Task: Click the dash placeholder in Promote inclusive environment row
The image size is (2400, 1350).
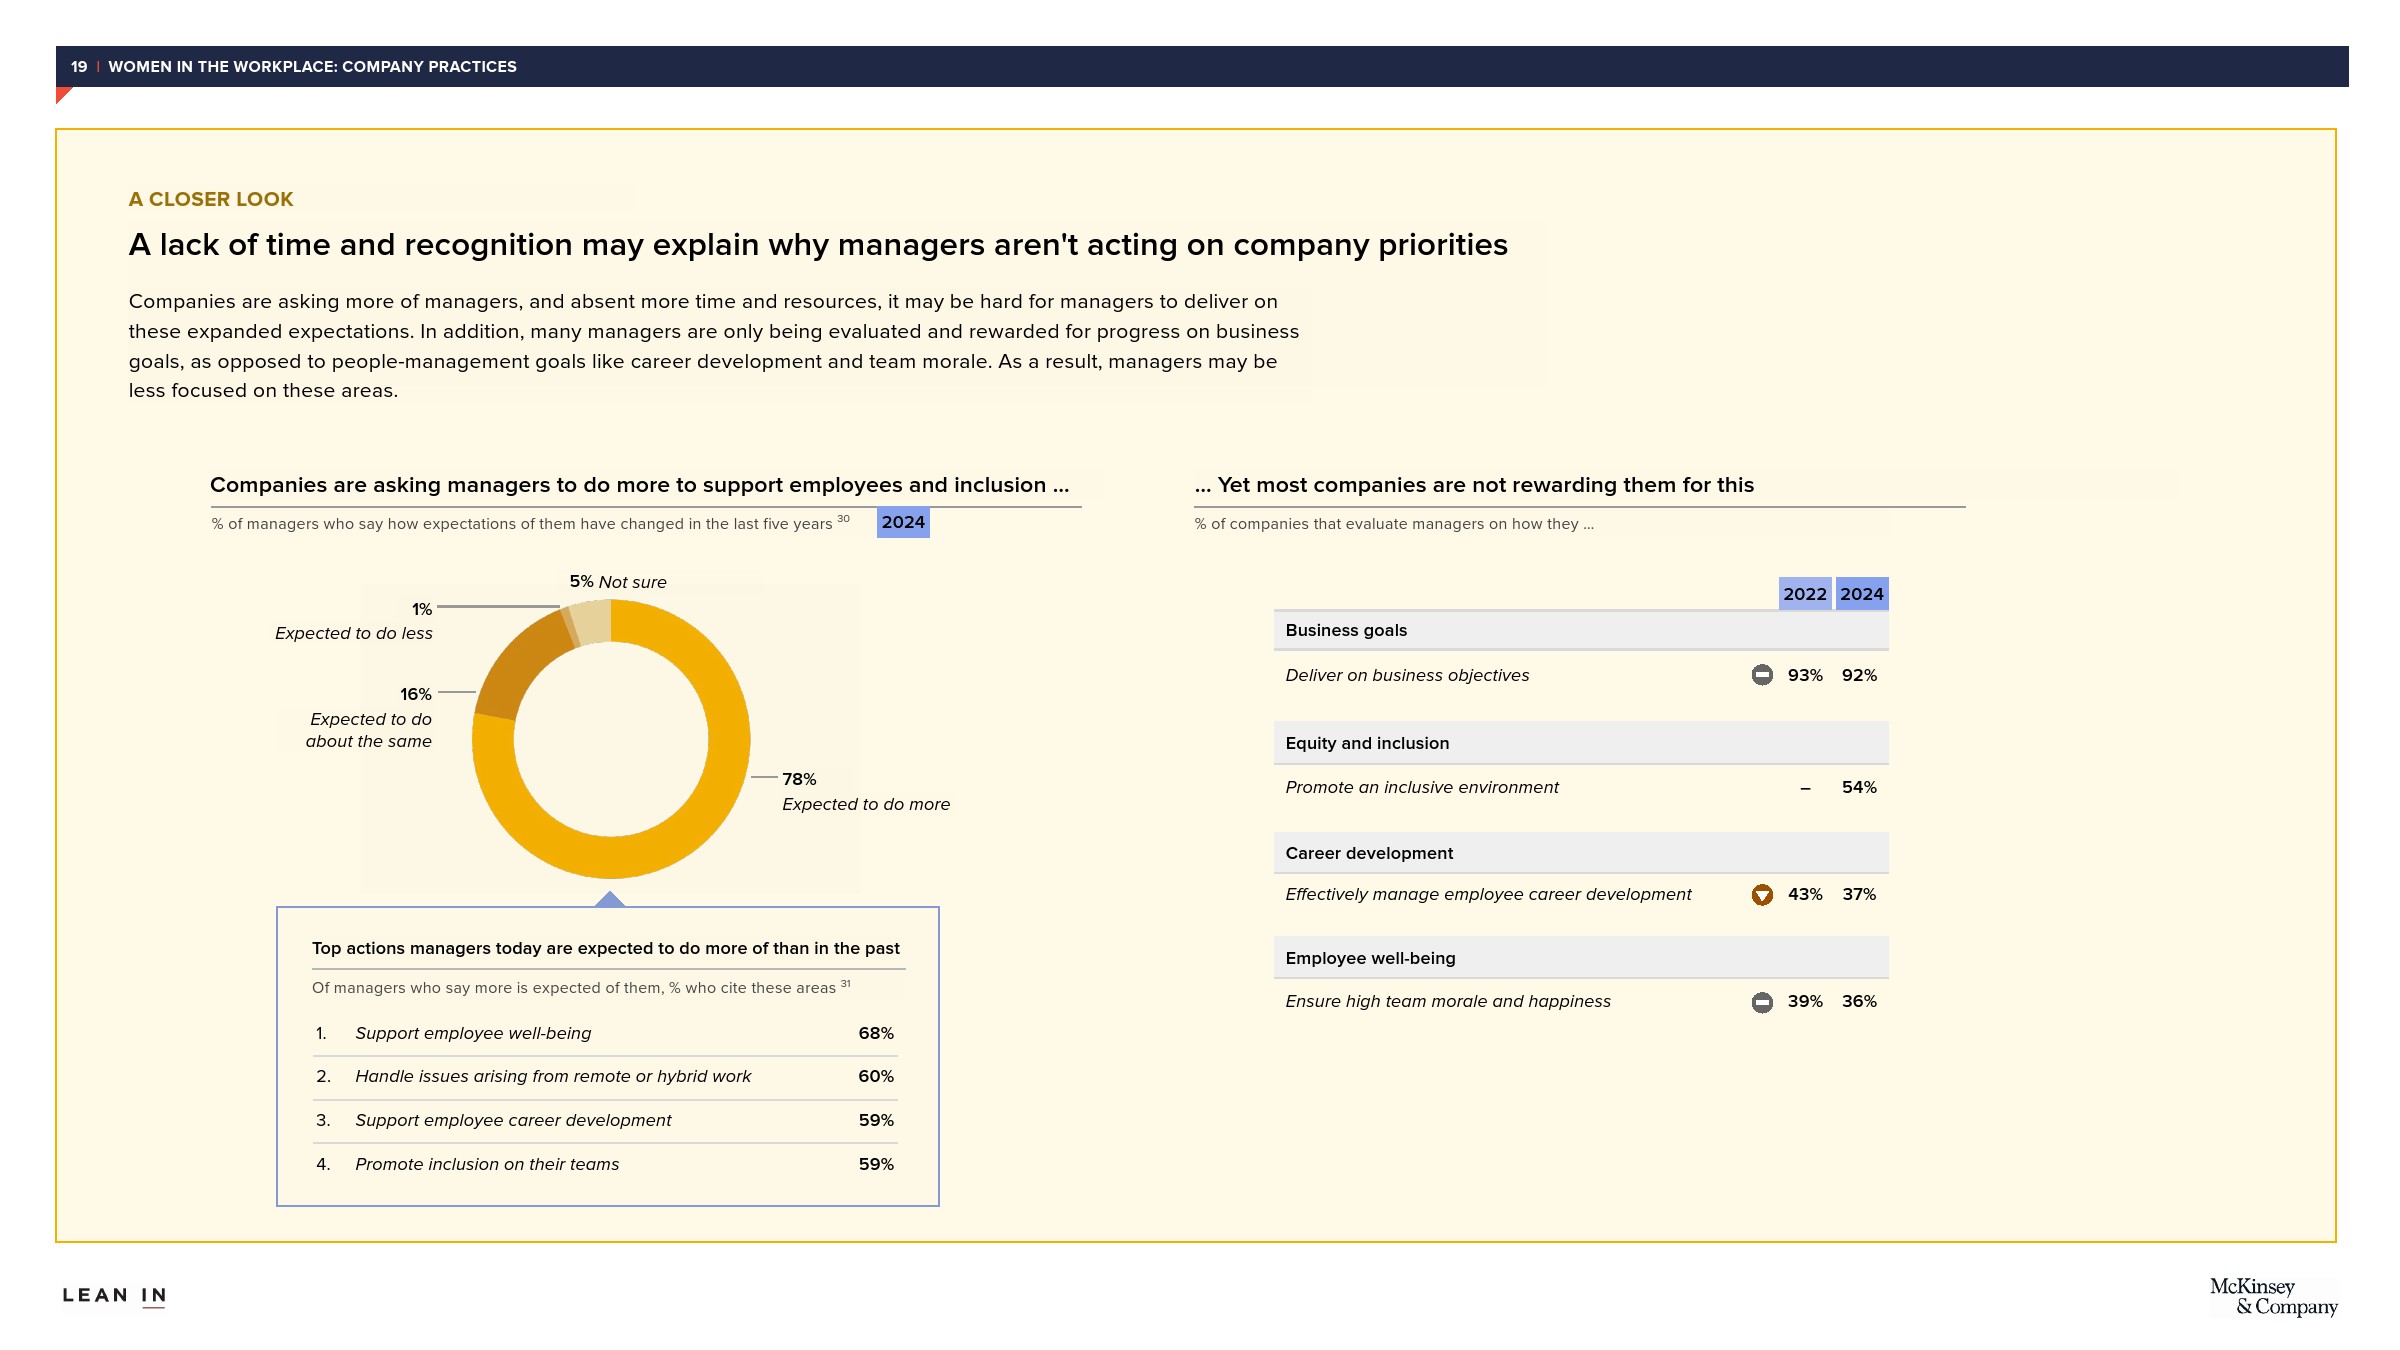Action: (x=1805, y=789)
